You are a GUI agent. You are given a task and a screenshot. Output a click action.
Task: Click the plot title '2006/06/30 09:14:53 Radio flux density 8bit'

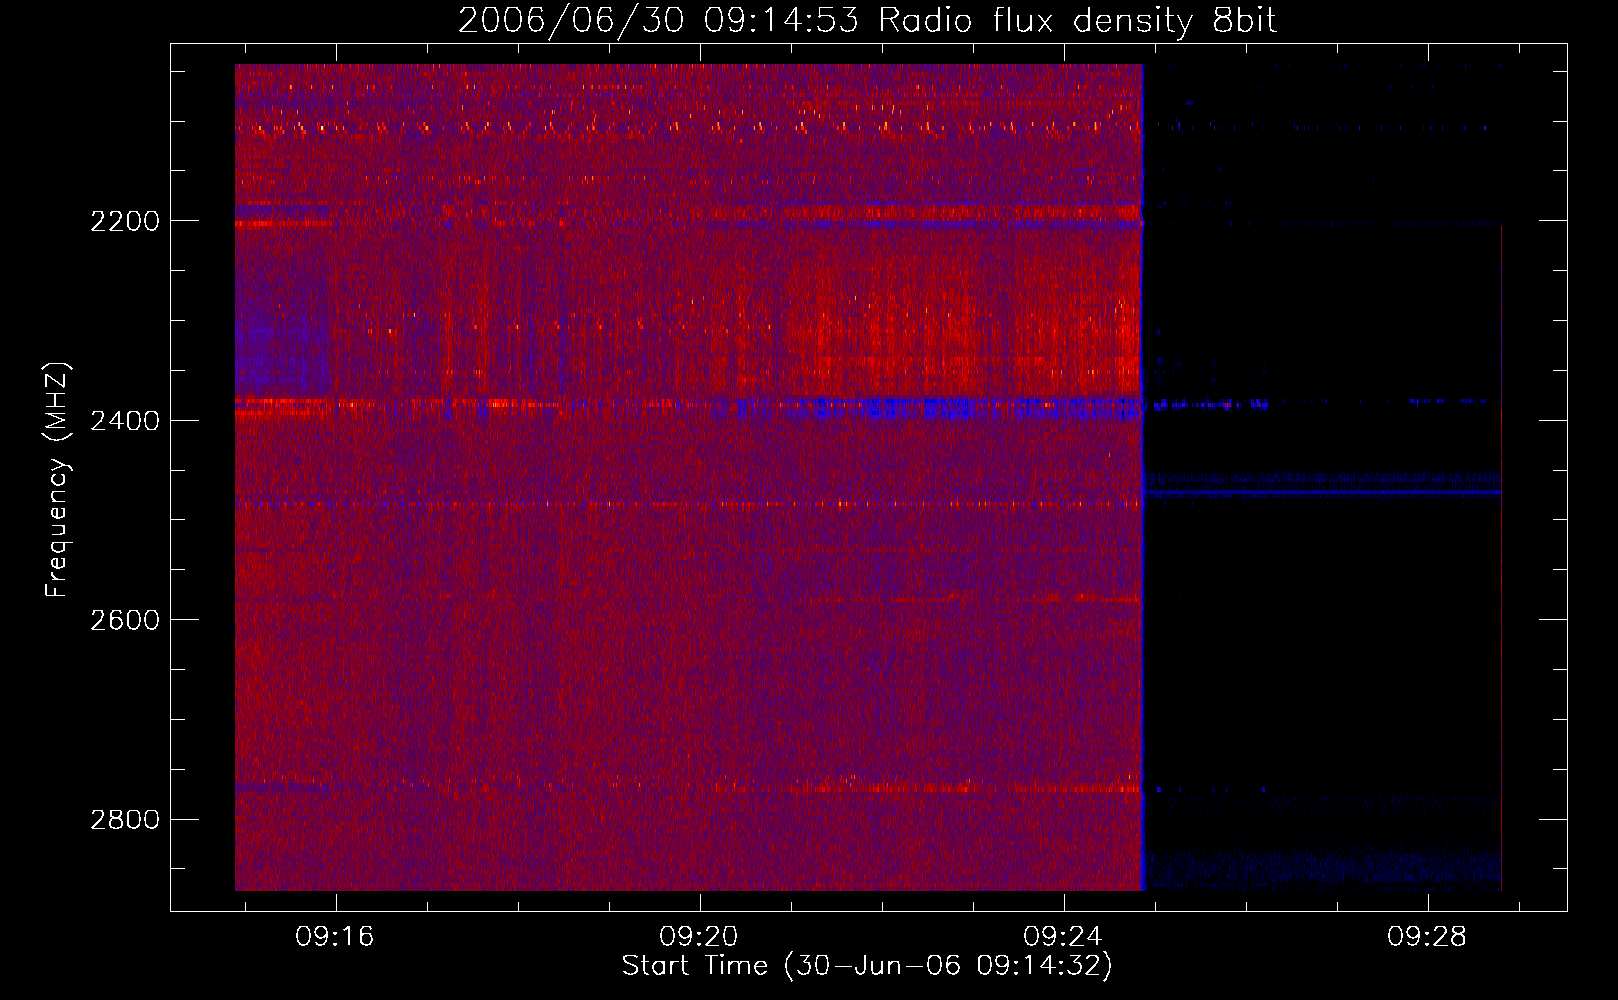pos(868,21)
